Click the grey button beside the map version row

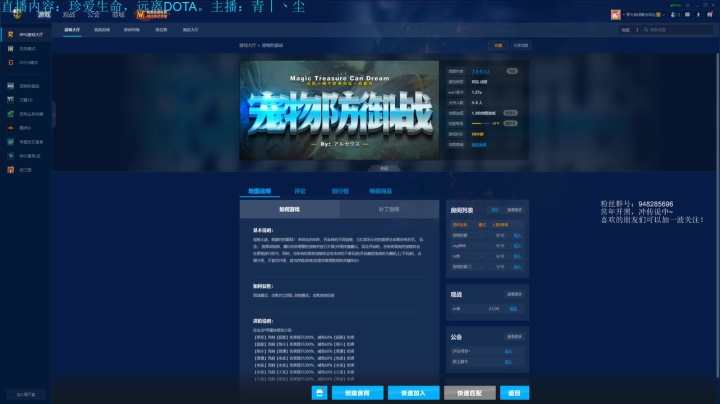[x=510, y=113]
